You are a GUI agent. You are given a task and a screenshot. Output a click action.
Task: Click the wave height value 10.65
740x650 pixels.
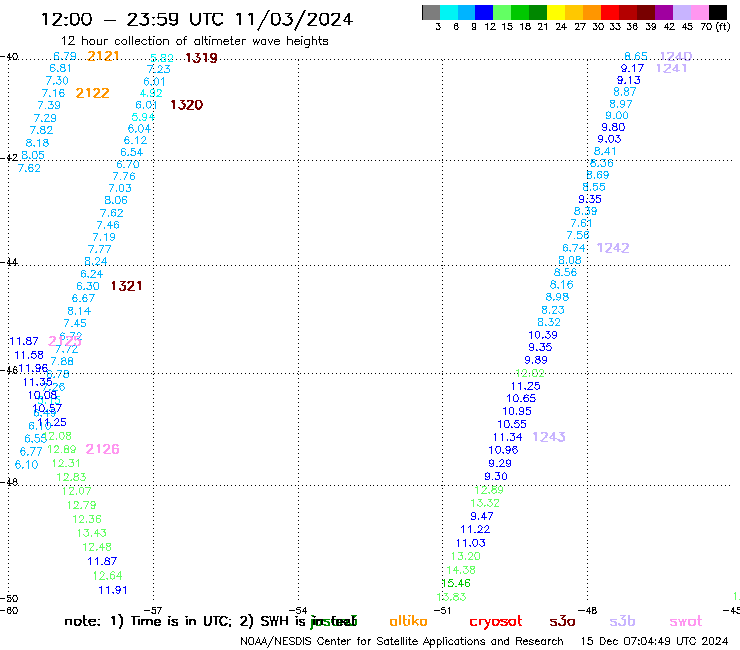click(521, 398)
